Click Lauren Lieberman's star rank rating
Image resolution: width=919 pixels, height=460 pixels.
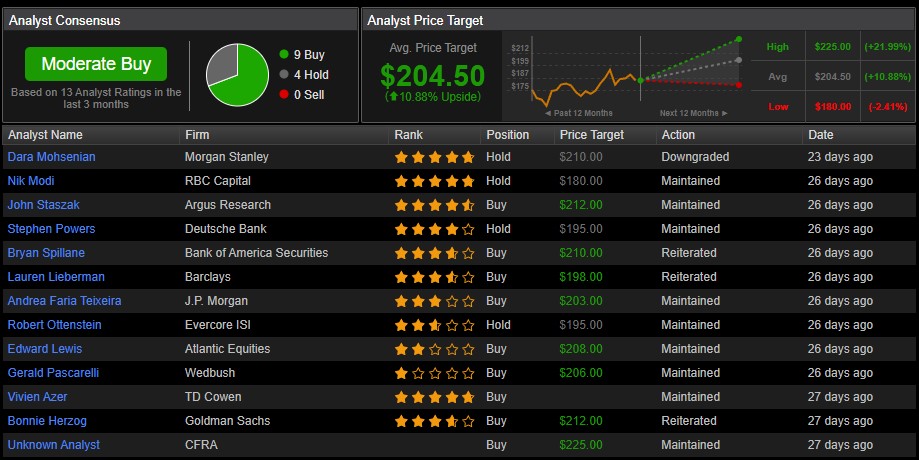[434, 277]
